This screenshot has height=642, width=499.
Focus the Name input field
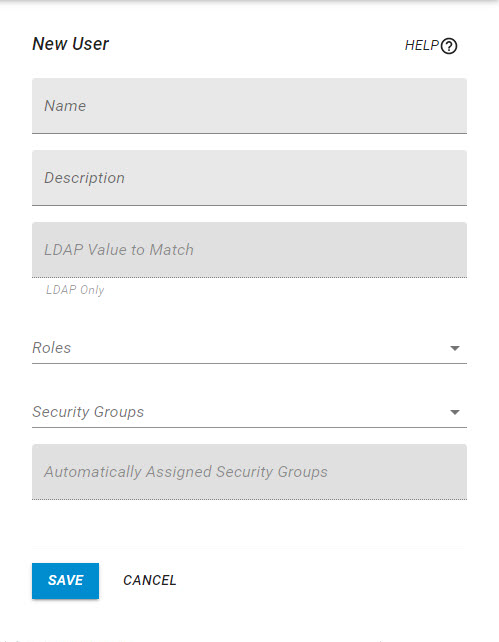[249, 106]
